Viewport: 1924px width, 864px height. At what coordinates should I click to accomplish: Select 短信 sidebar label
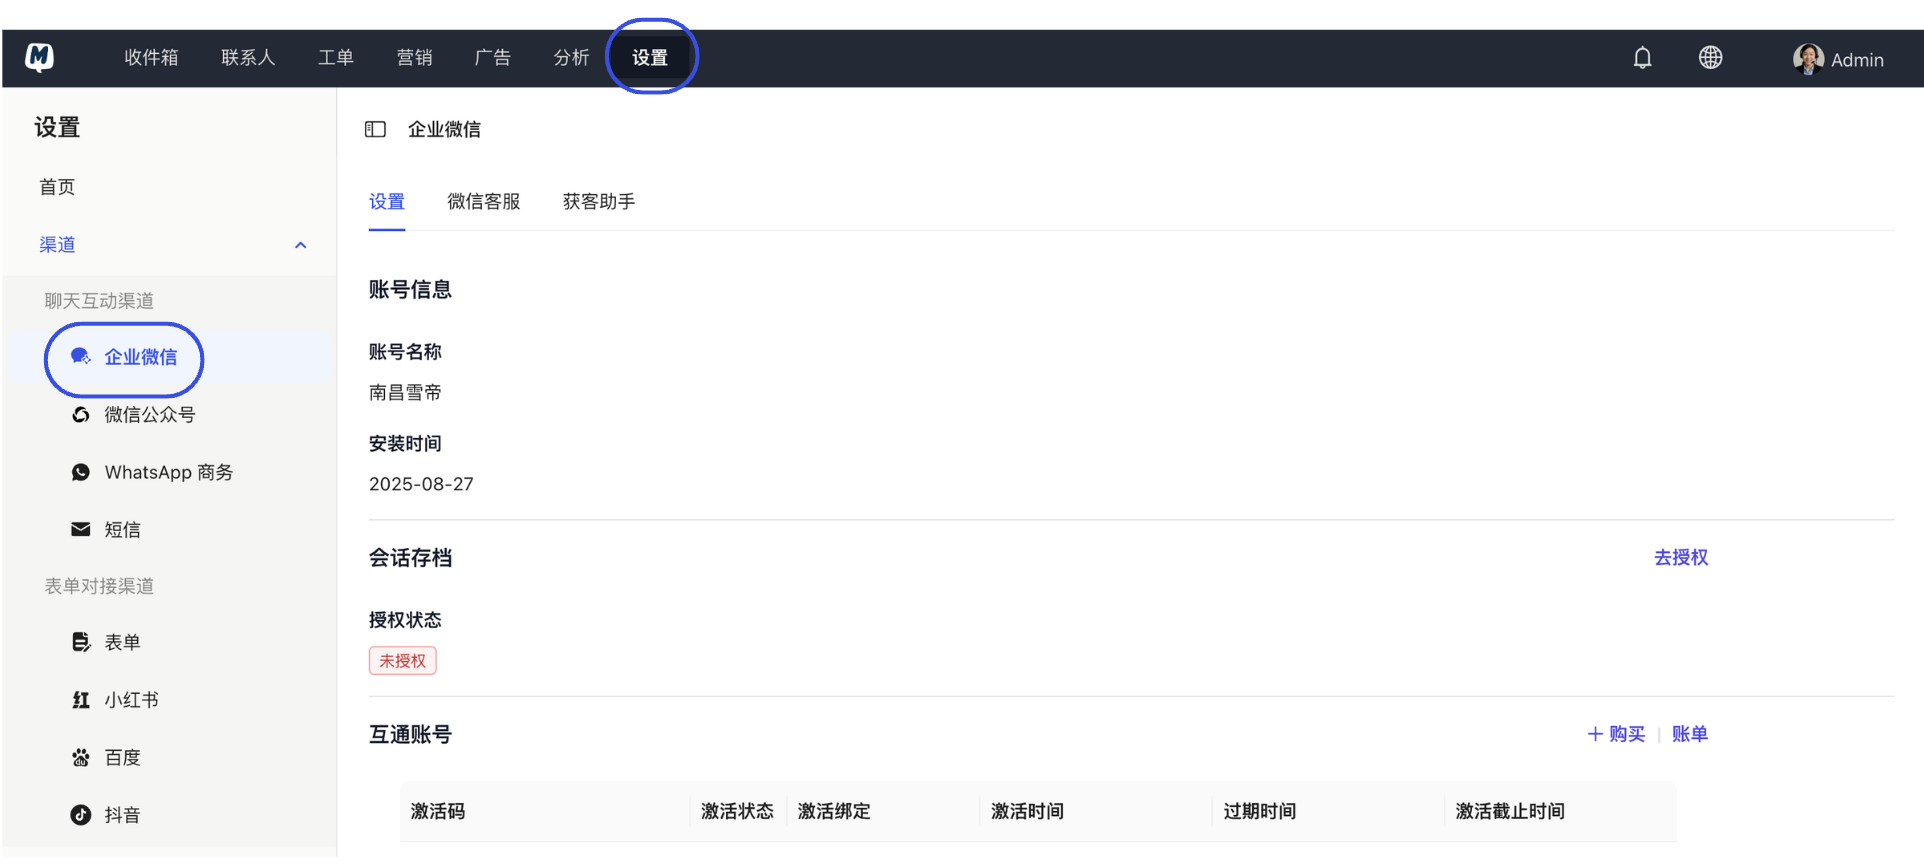123,530
